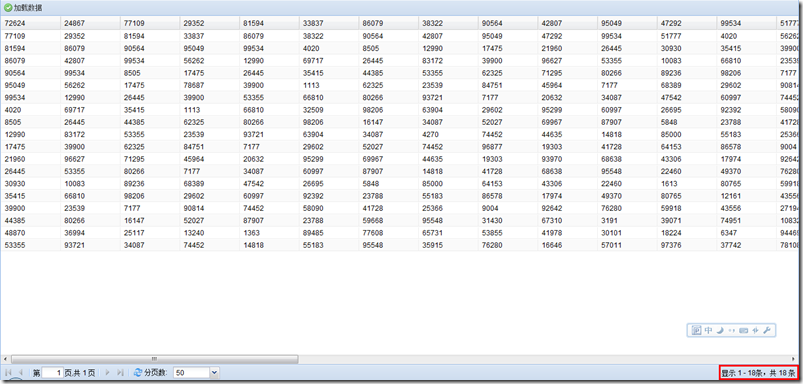Select the cell containing 6347
The image size is (803, 384).
tap(747, 233)
